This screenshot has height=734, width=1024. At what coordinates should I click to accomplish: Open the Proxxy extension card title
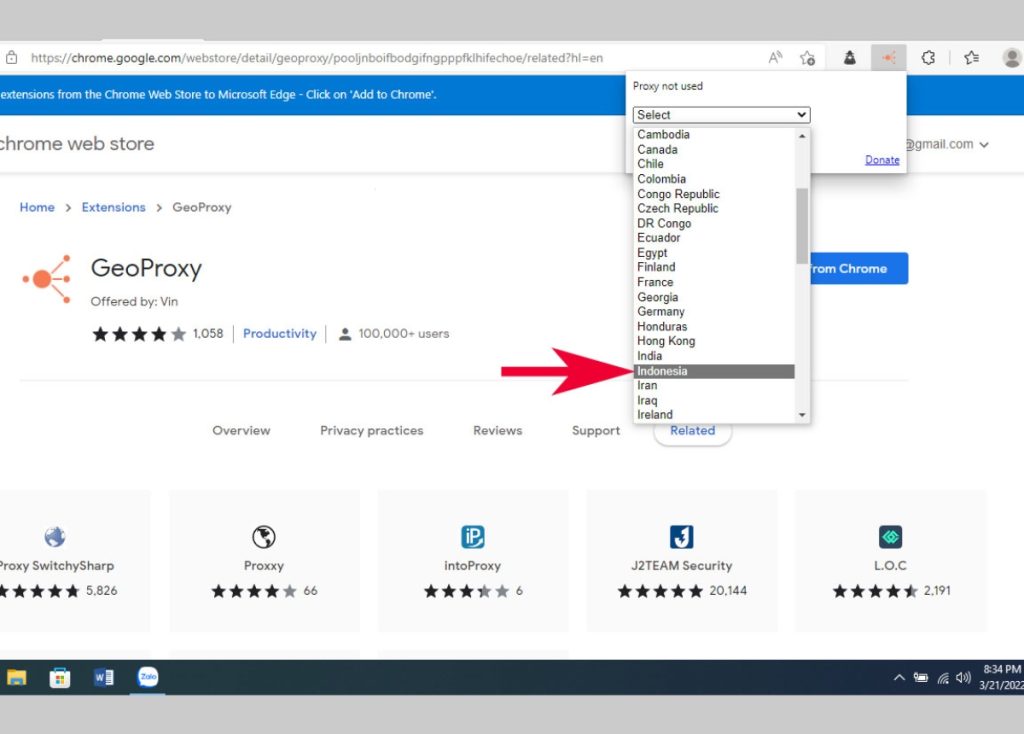click(x=264, y=566)
